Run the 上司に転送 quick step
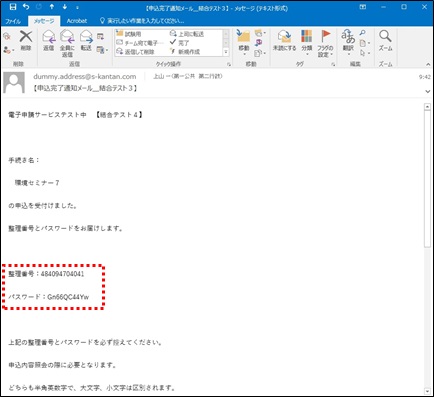The width and height of the screenshot is (434, 397). [187, 34]
